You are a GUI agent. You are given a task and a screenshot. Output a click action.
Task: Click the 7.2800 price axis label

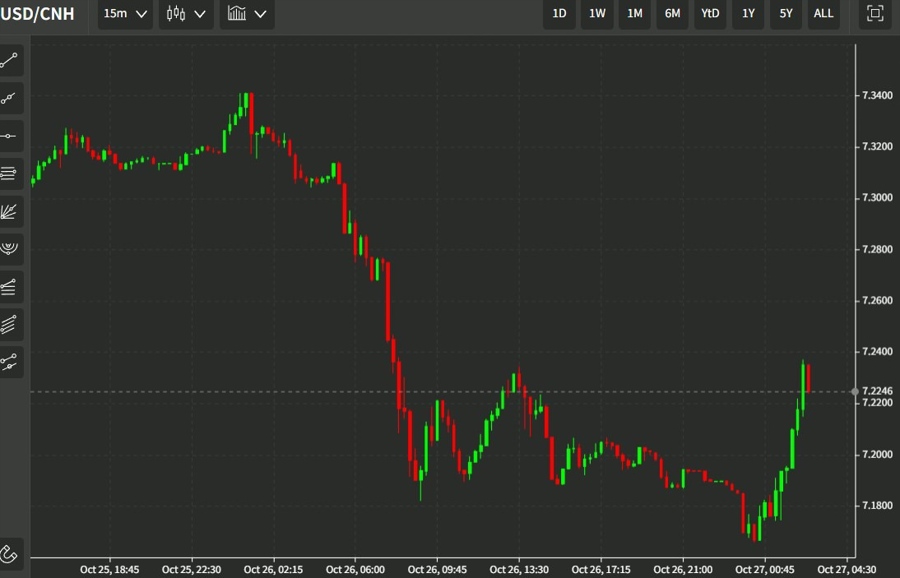878,249
